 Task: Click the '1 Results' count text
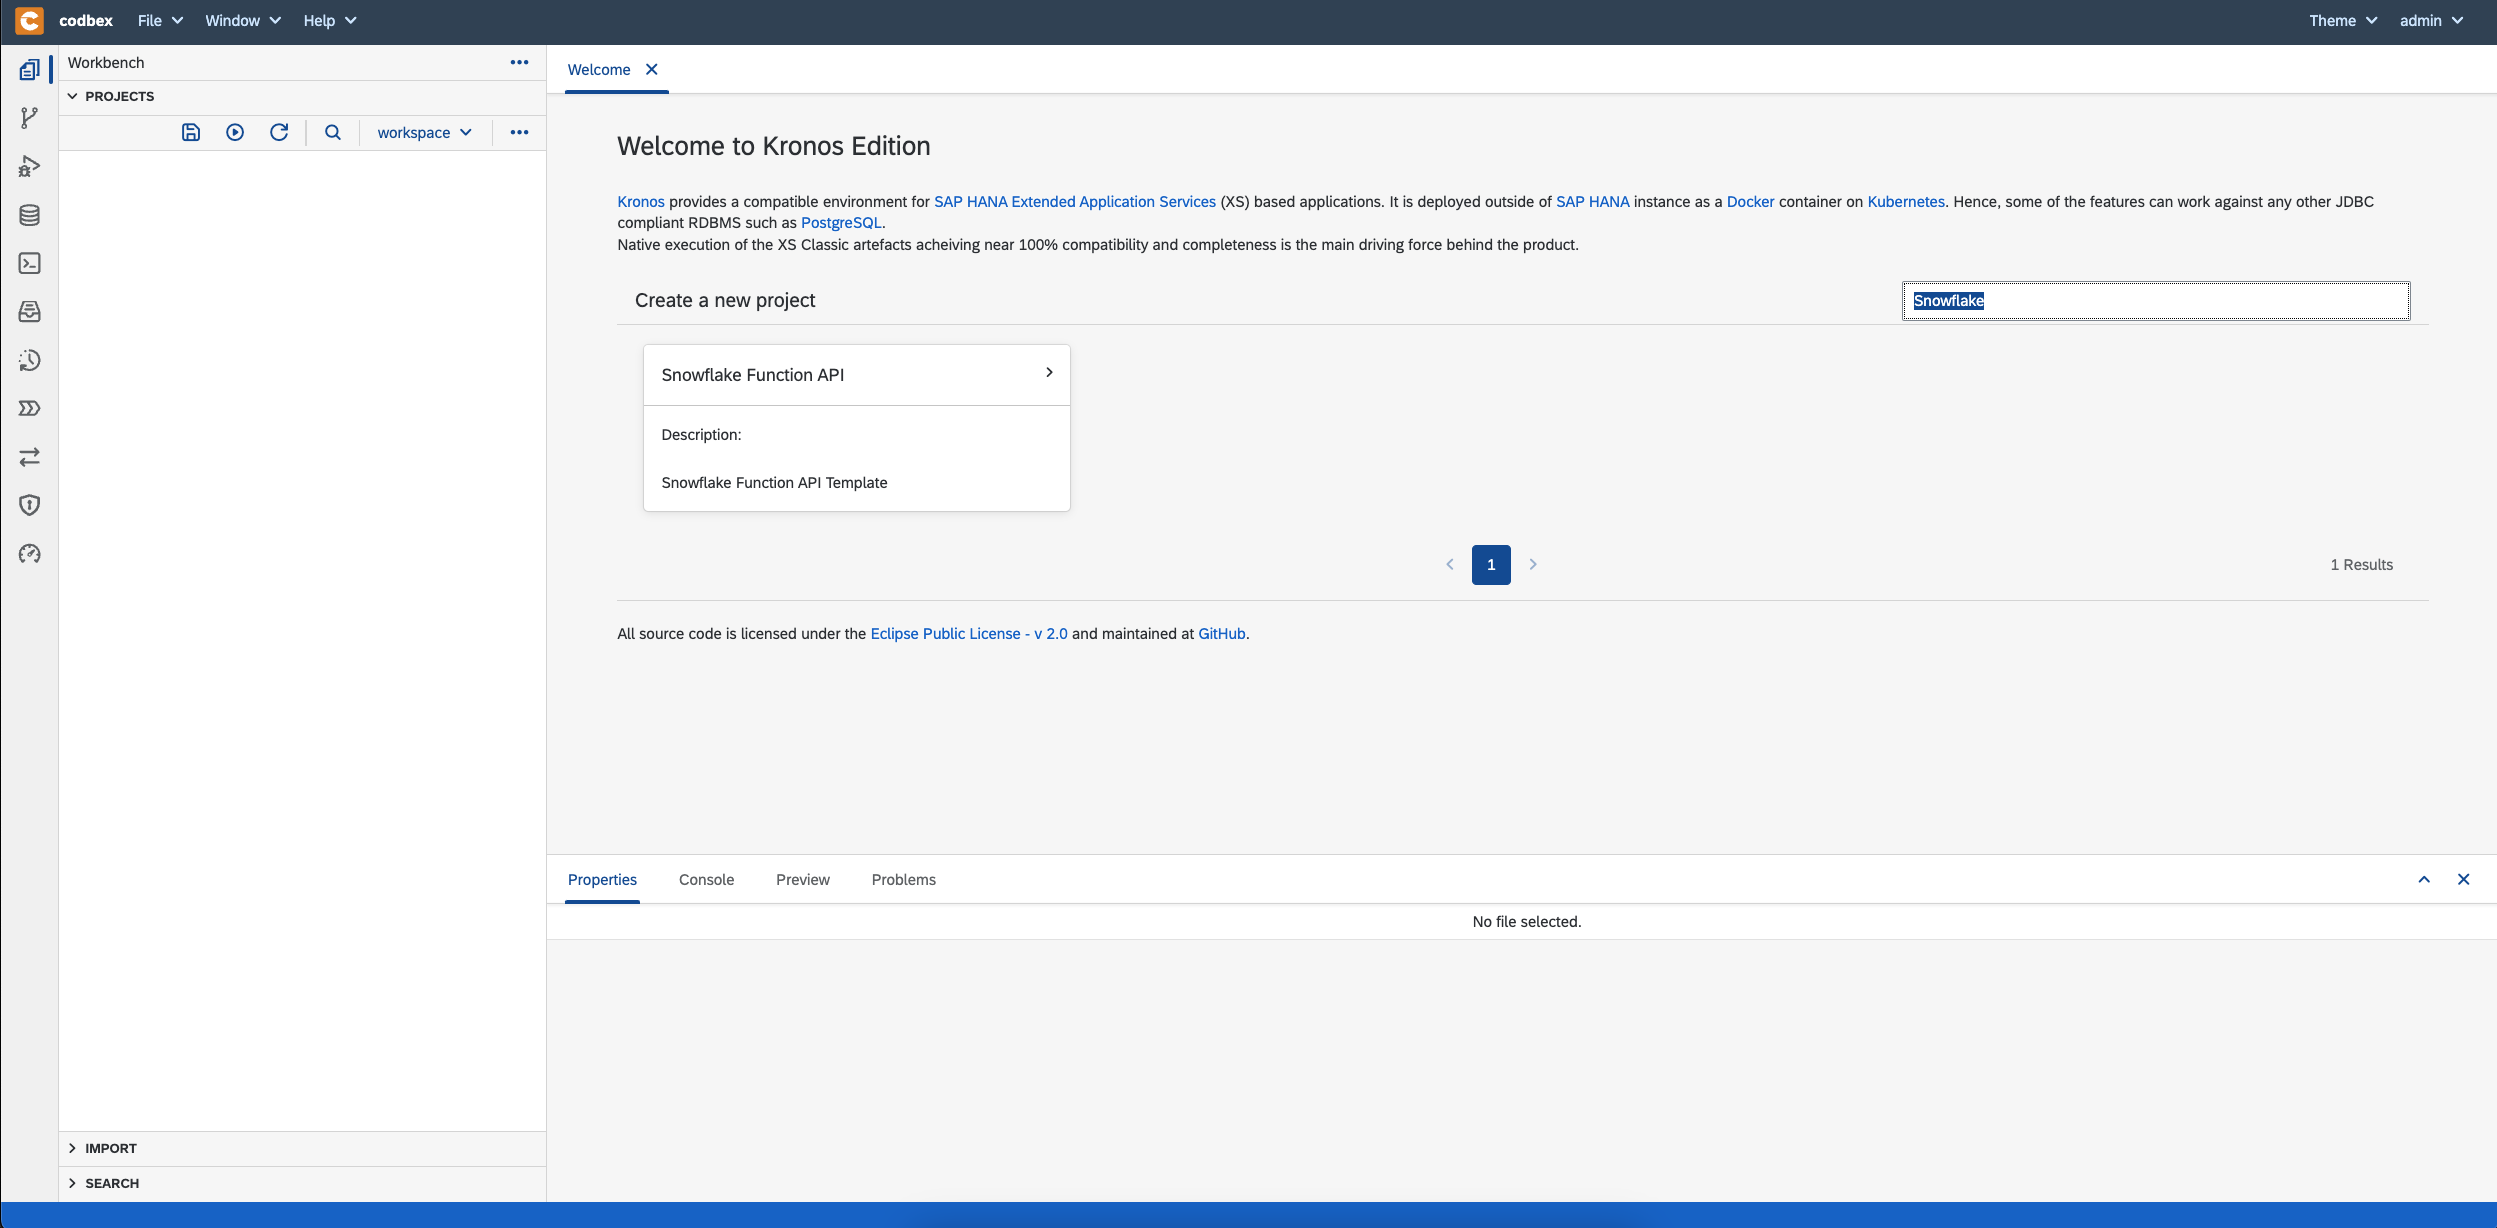tap(2362, 564)
